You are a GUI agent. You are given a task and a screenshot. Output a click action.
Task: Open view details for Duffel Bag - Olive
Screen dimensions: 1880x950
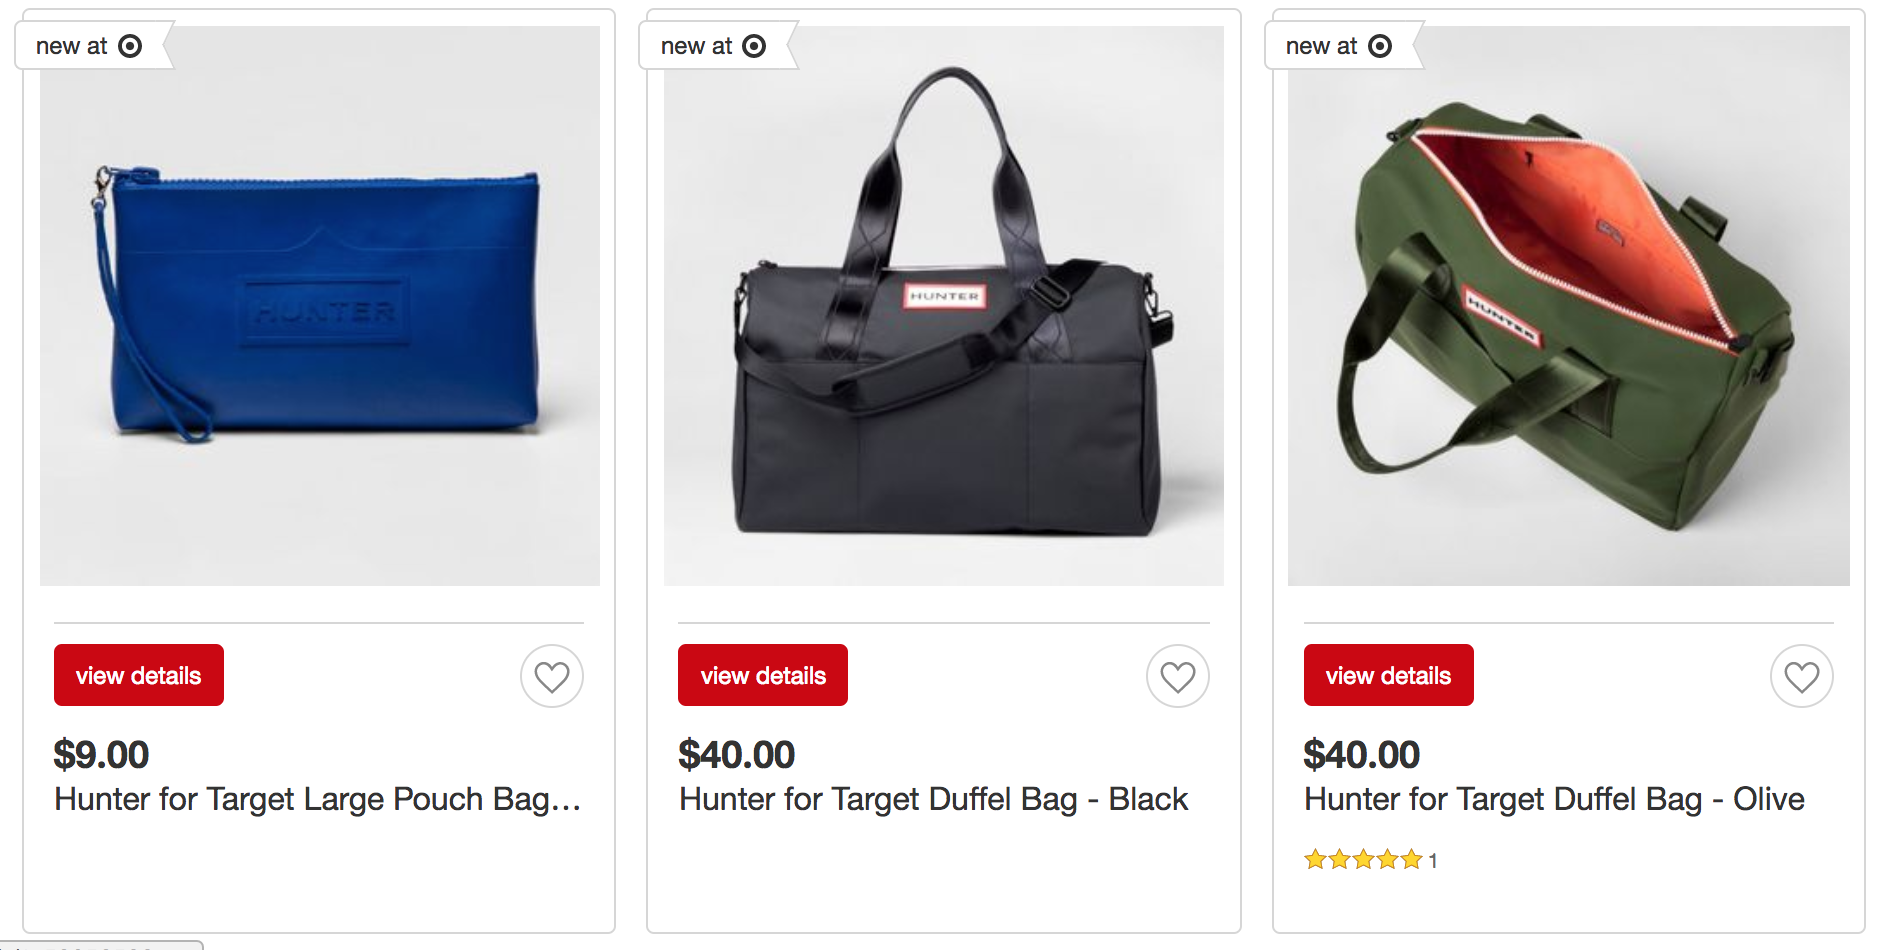[1389, 675]
